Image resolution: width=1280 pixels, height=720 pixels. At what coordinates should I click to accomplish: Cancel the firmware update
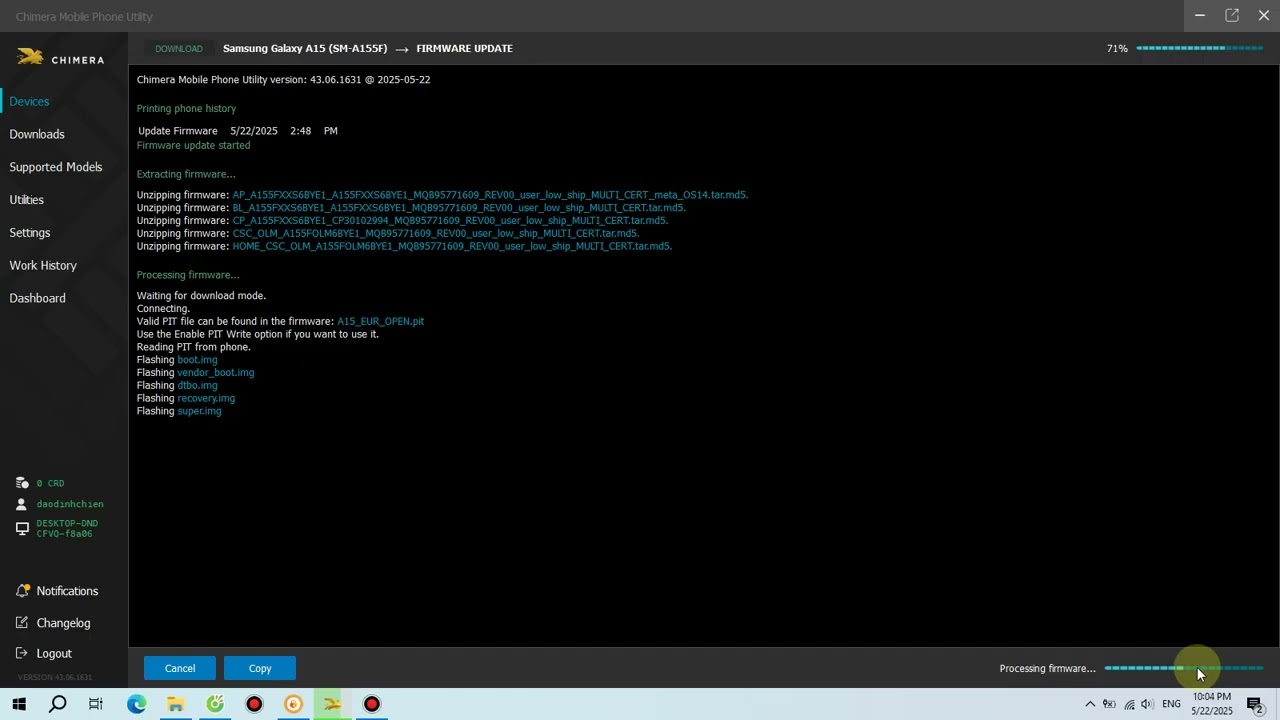click(x=180, y=668)
